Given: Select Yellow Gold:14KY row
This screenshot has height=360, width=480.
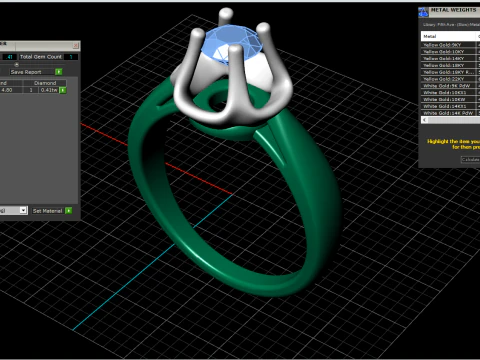Looking at the screenshot, I should click(448, 58).
